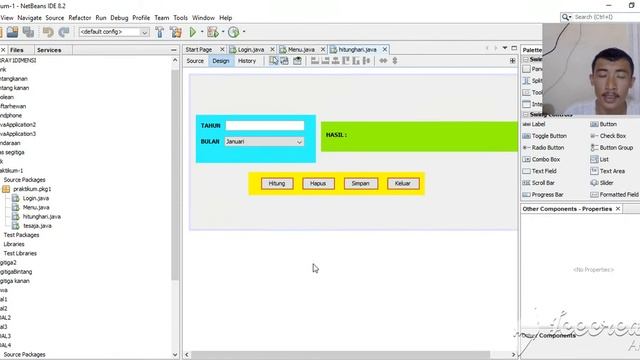
Task: Switch to the Source view tab
Action: pos(195,61)
